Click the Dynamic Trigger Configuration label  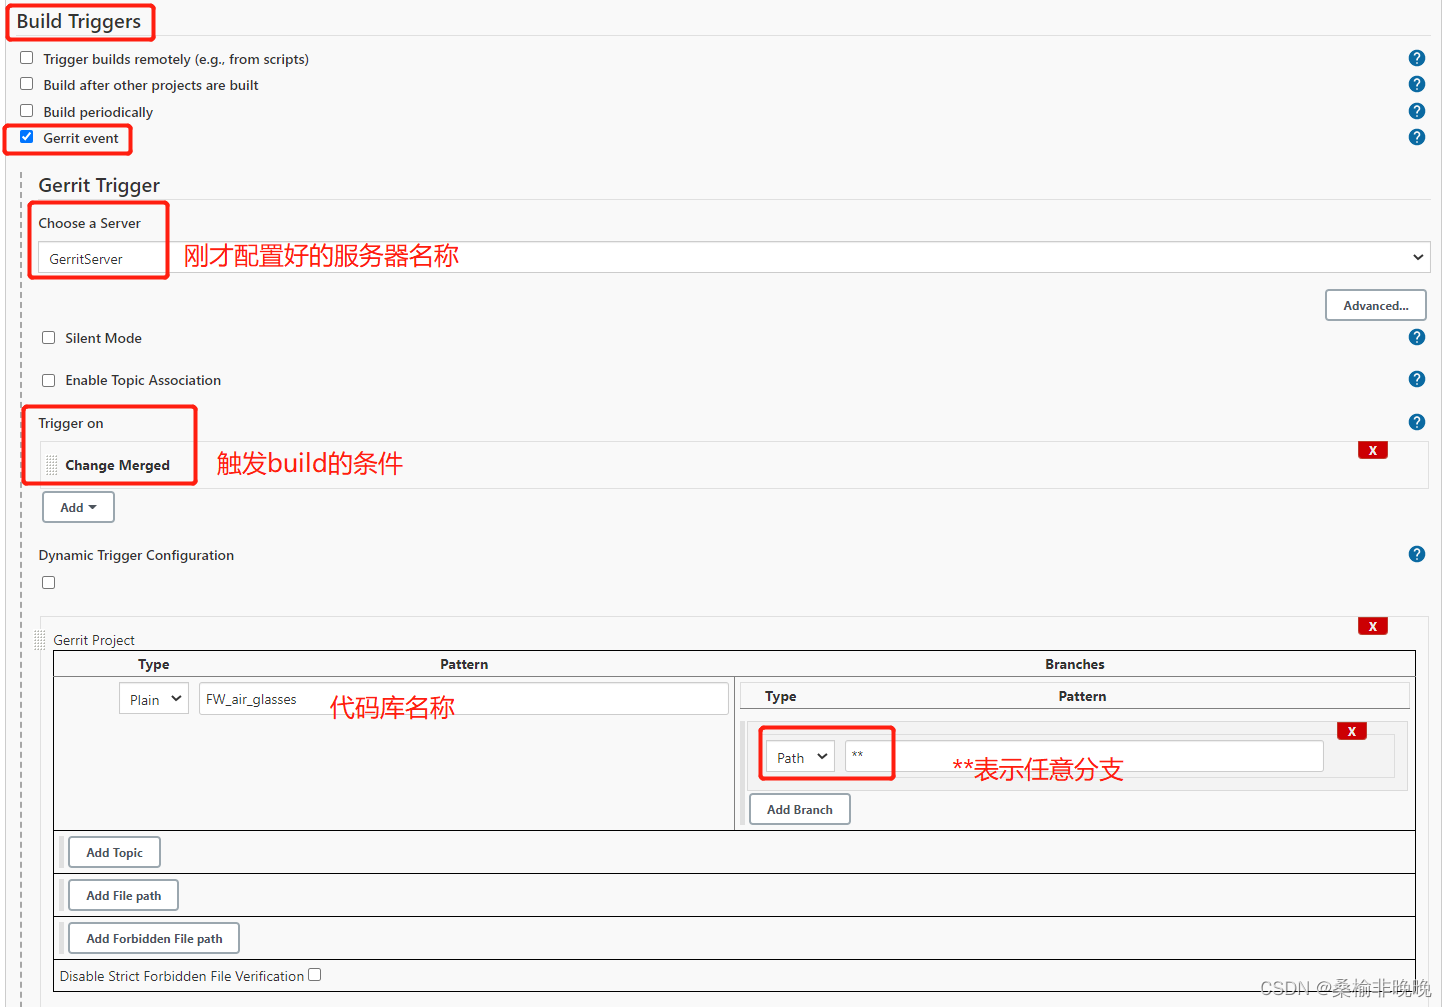coord(136,555)
